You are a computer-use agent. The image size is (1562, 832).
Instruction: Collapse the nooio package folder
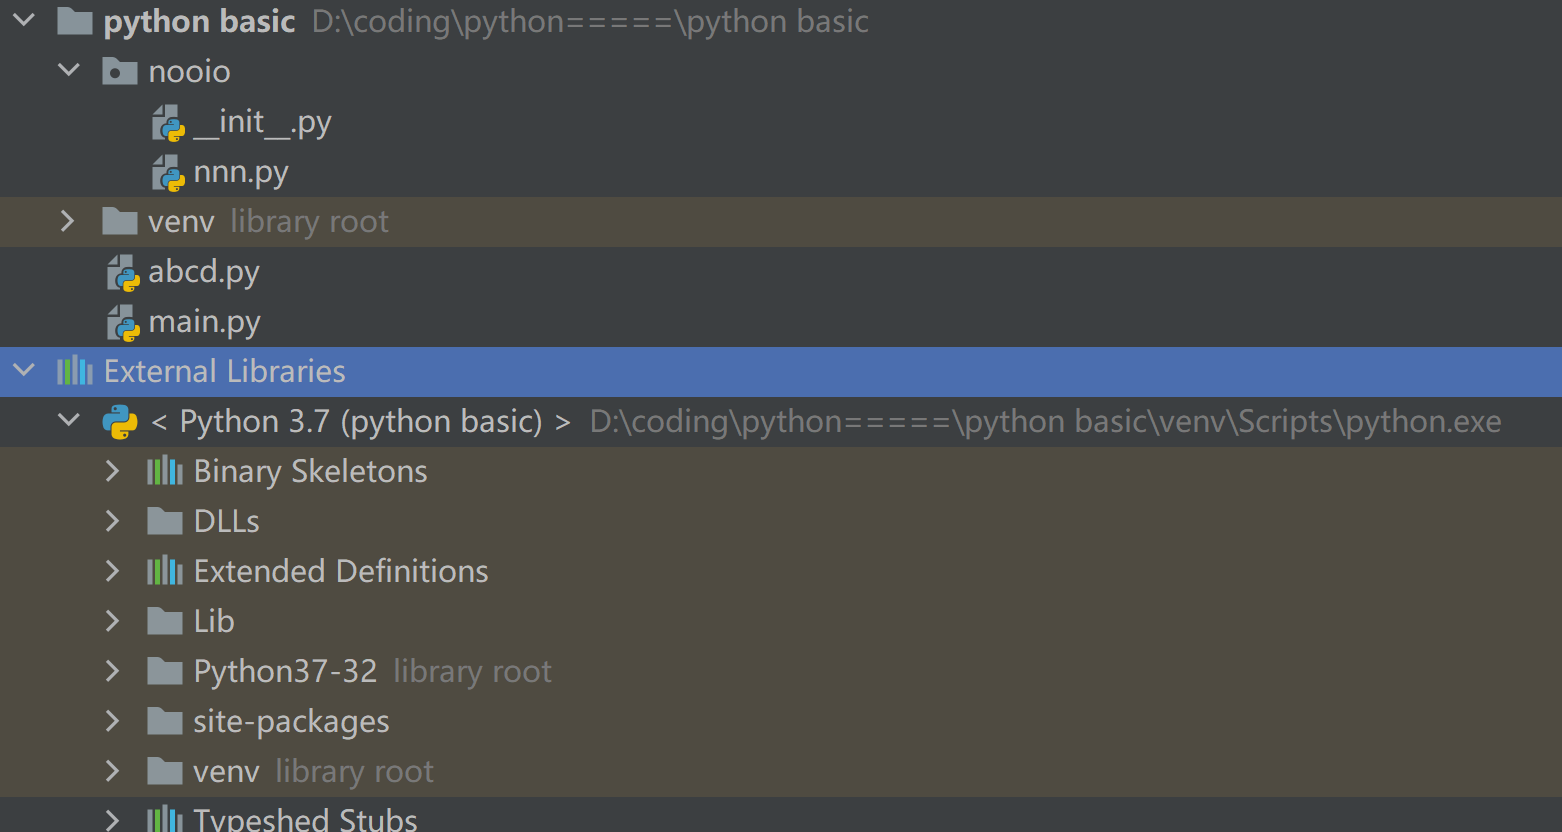(69, 70)
